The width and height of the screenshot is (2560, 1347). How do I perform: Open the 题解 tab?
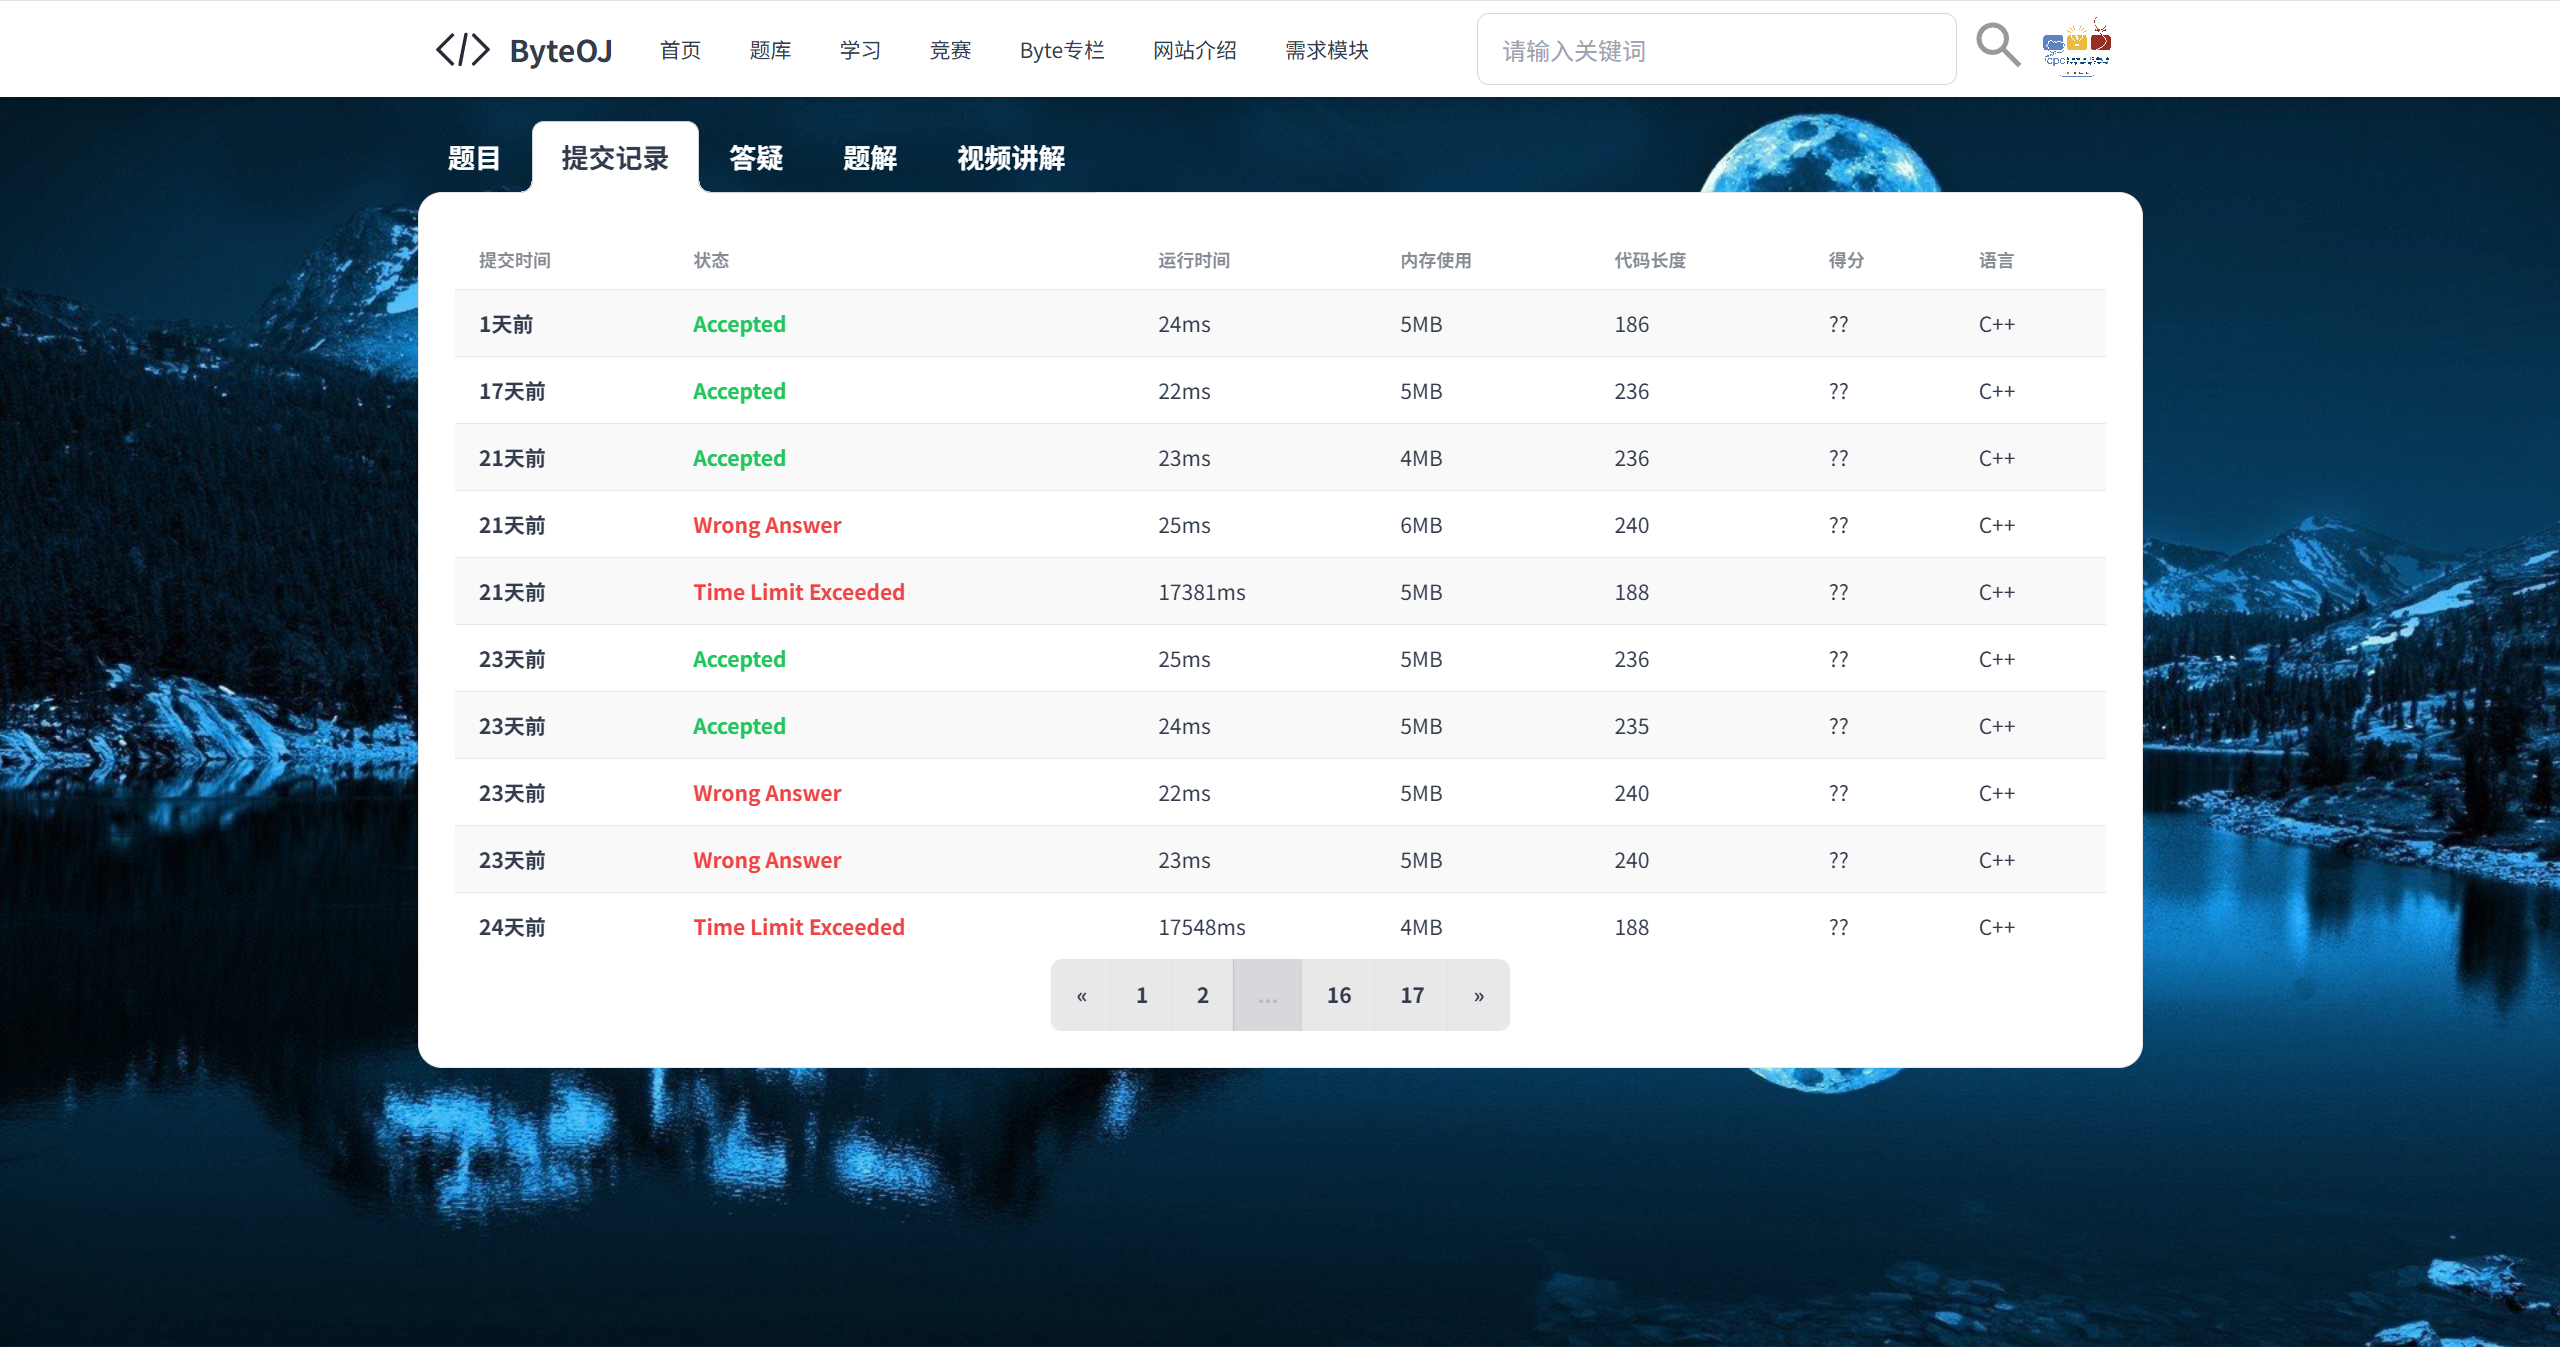click(869, 158)
